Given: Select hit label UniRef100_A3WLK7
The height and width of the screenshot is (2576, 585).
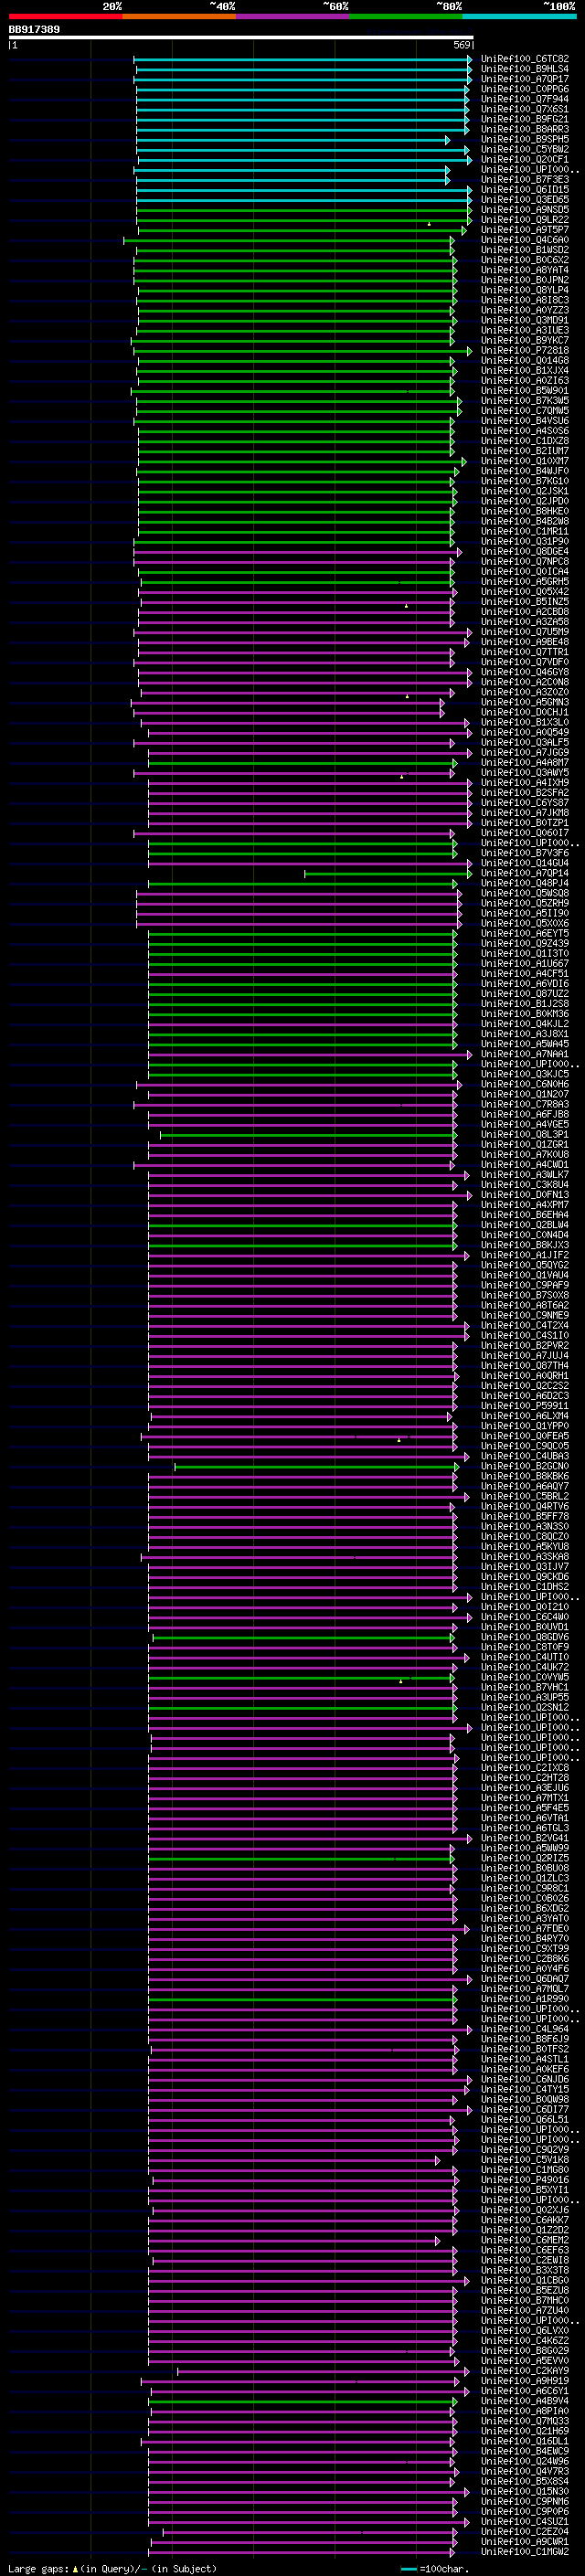Looking at the screenshot, I should tap(525, 1175).
